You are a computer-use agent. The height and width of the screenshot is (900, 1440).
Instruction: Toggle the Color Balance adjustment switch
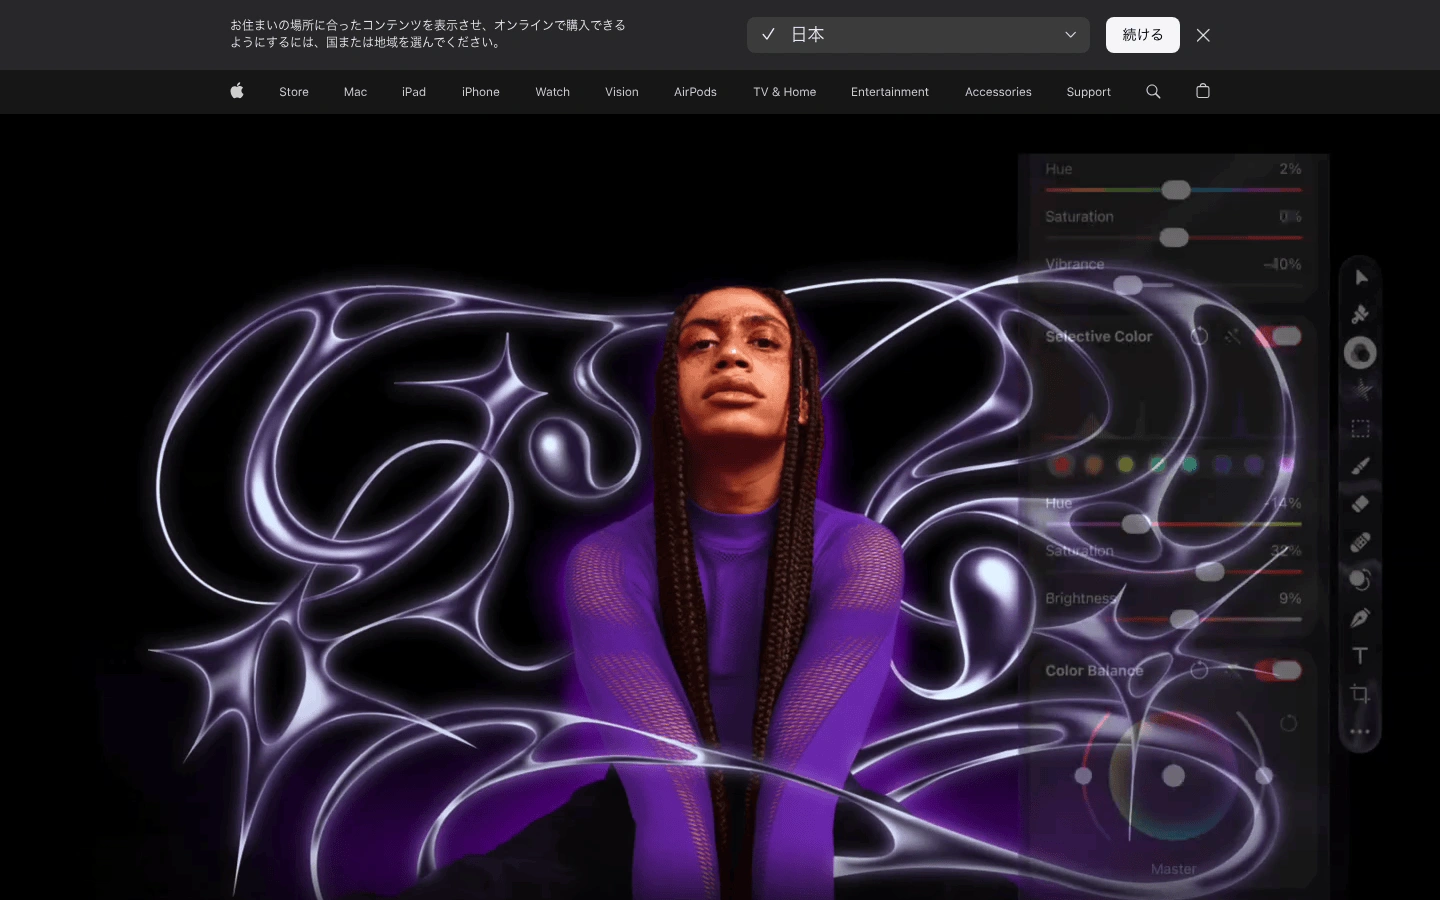coord(1279,670)
